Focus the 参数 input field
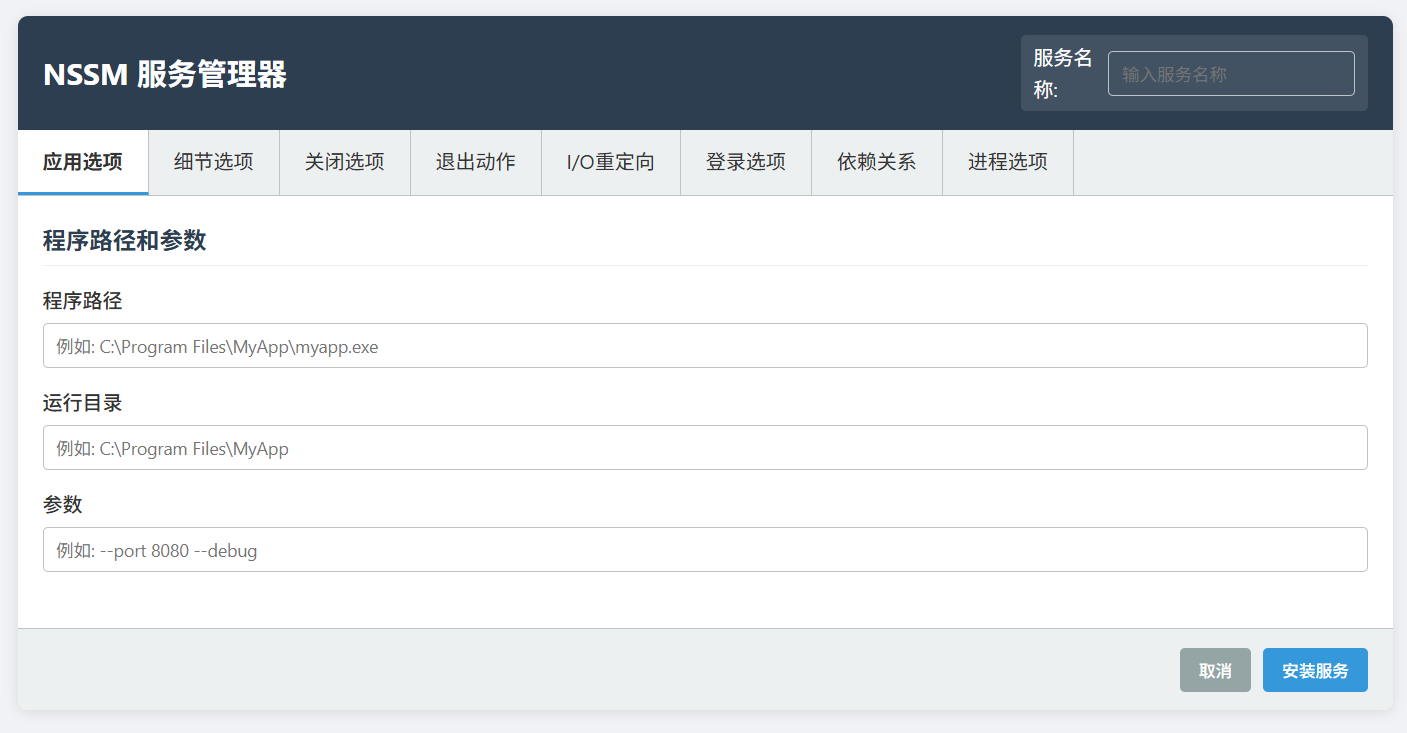This screenshot has width=1407, height=733. [x=705, y=549]
